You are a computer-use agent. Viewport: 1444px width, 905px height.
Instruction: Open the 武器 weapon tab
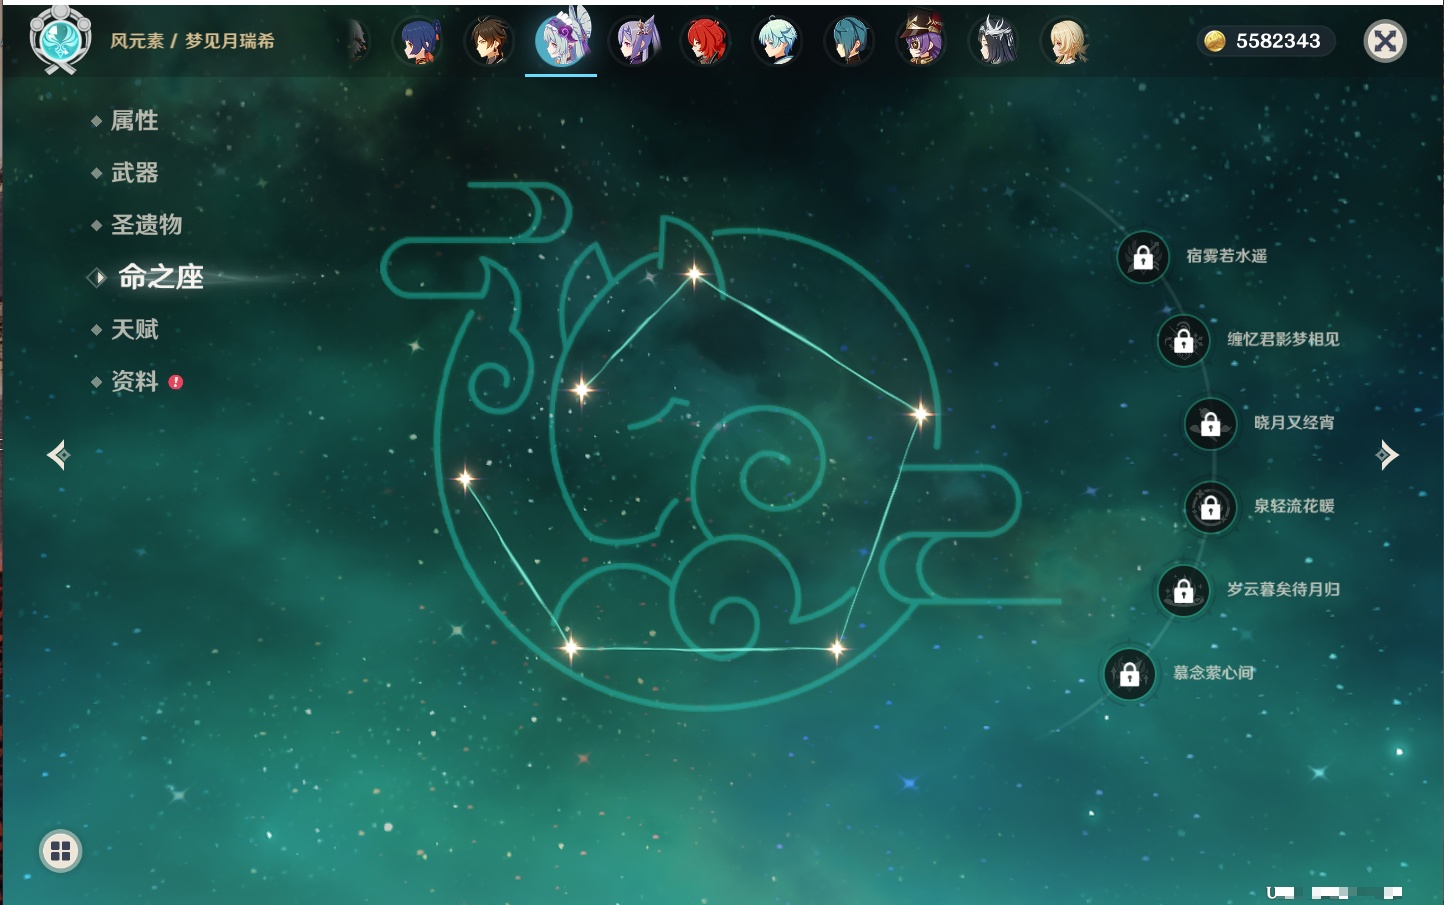[x=134, y=173]
